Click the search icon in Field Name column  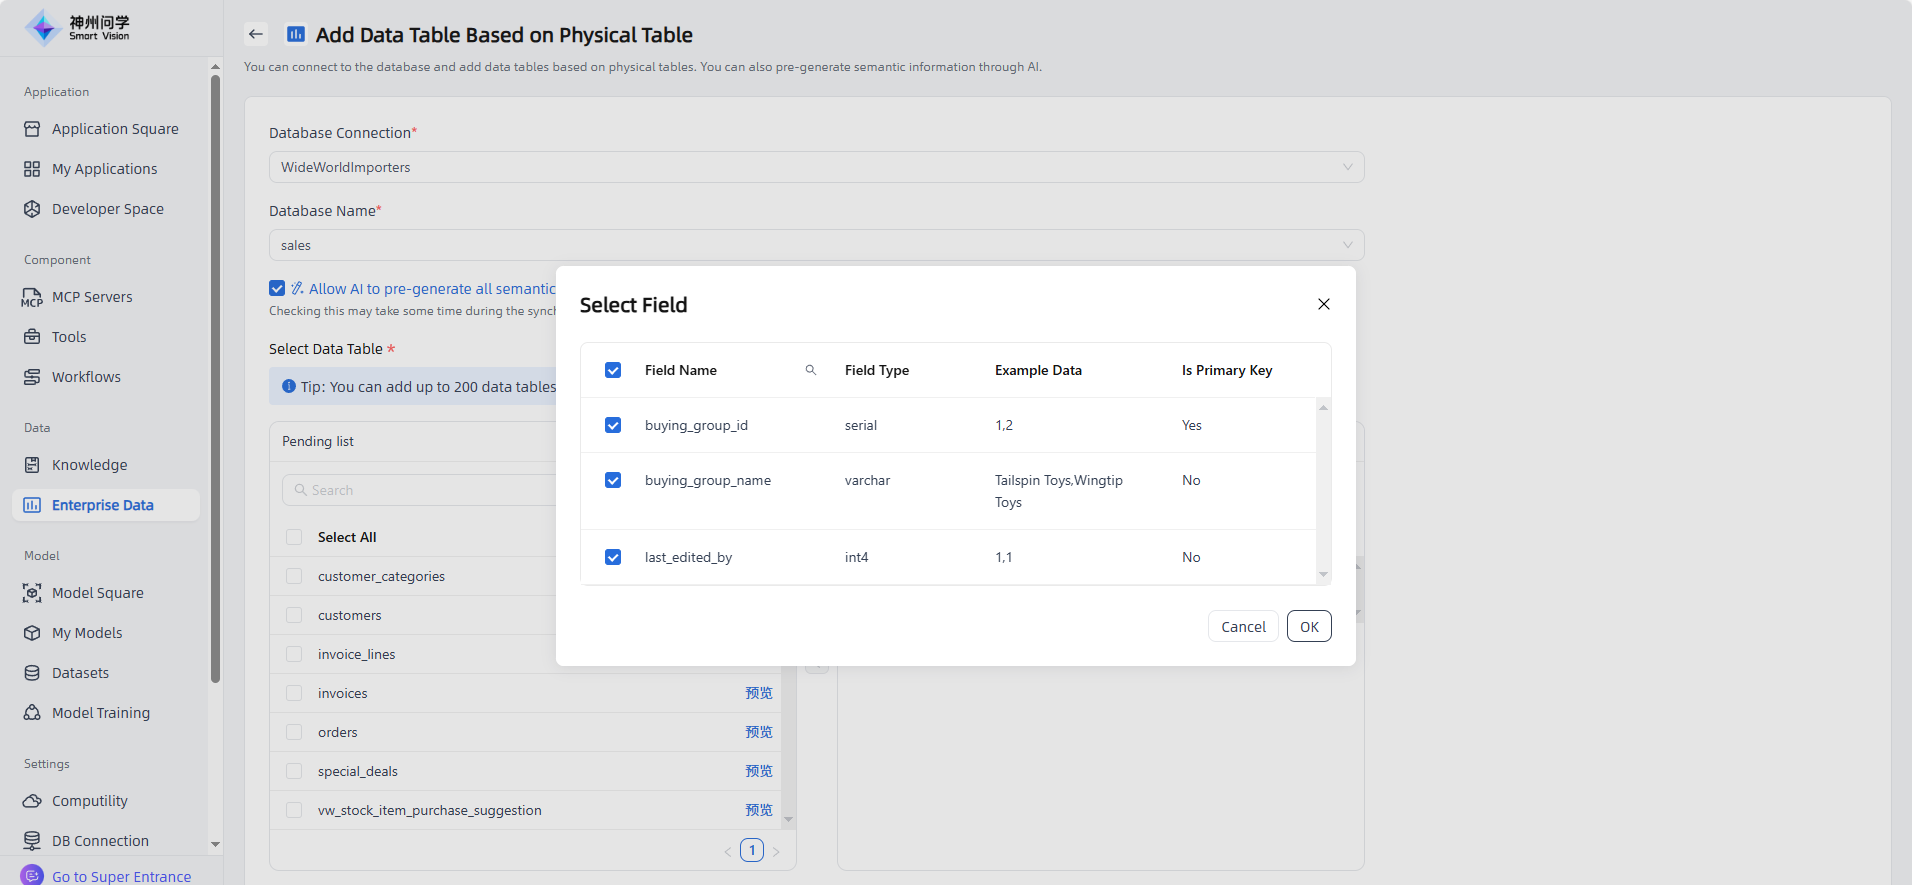coord(811,370)
